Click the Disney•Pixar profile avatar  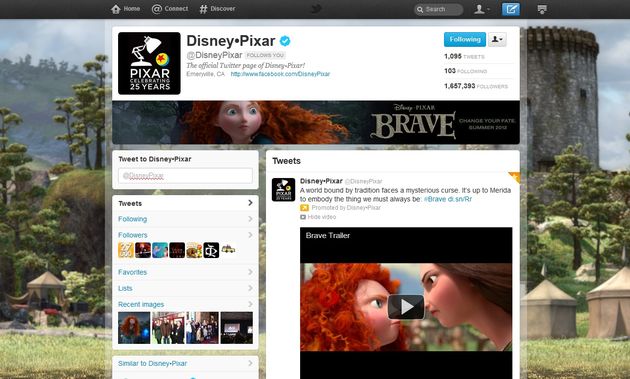[149, 63]
